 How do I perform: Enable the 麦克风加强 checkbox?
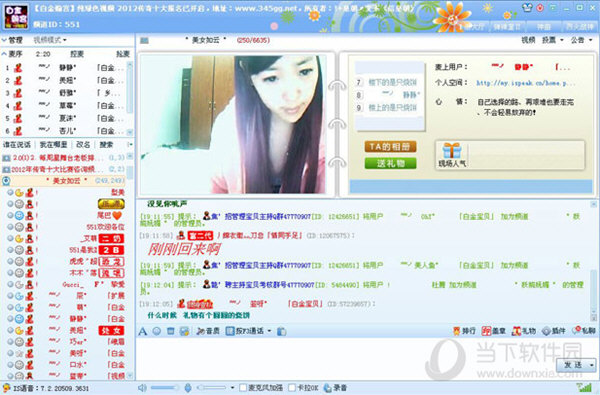click(x=243, y=388)
